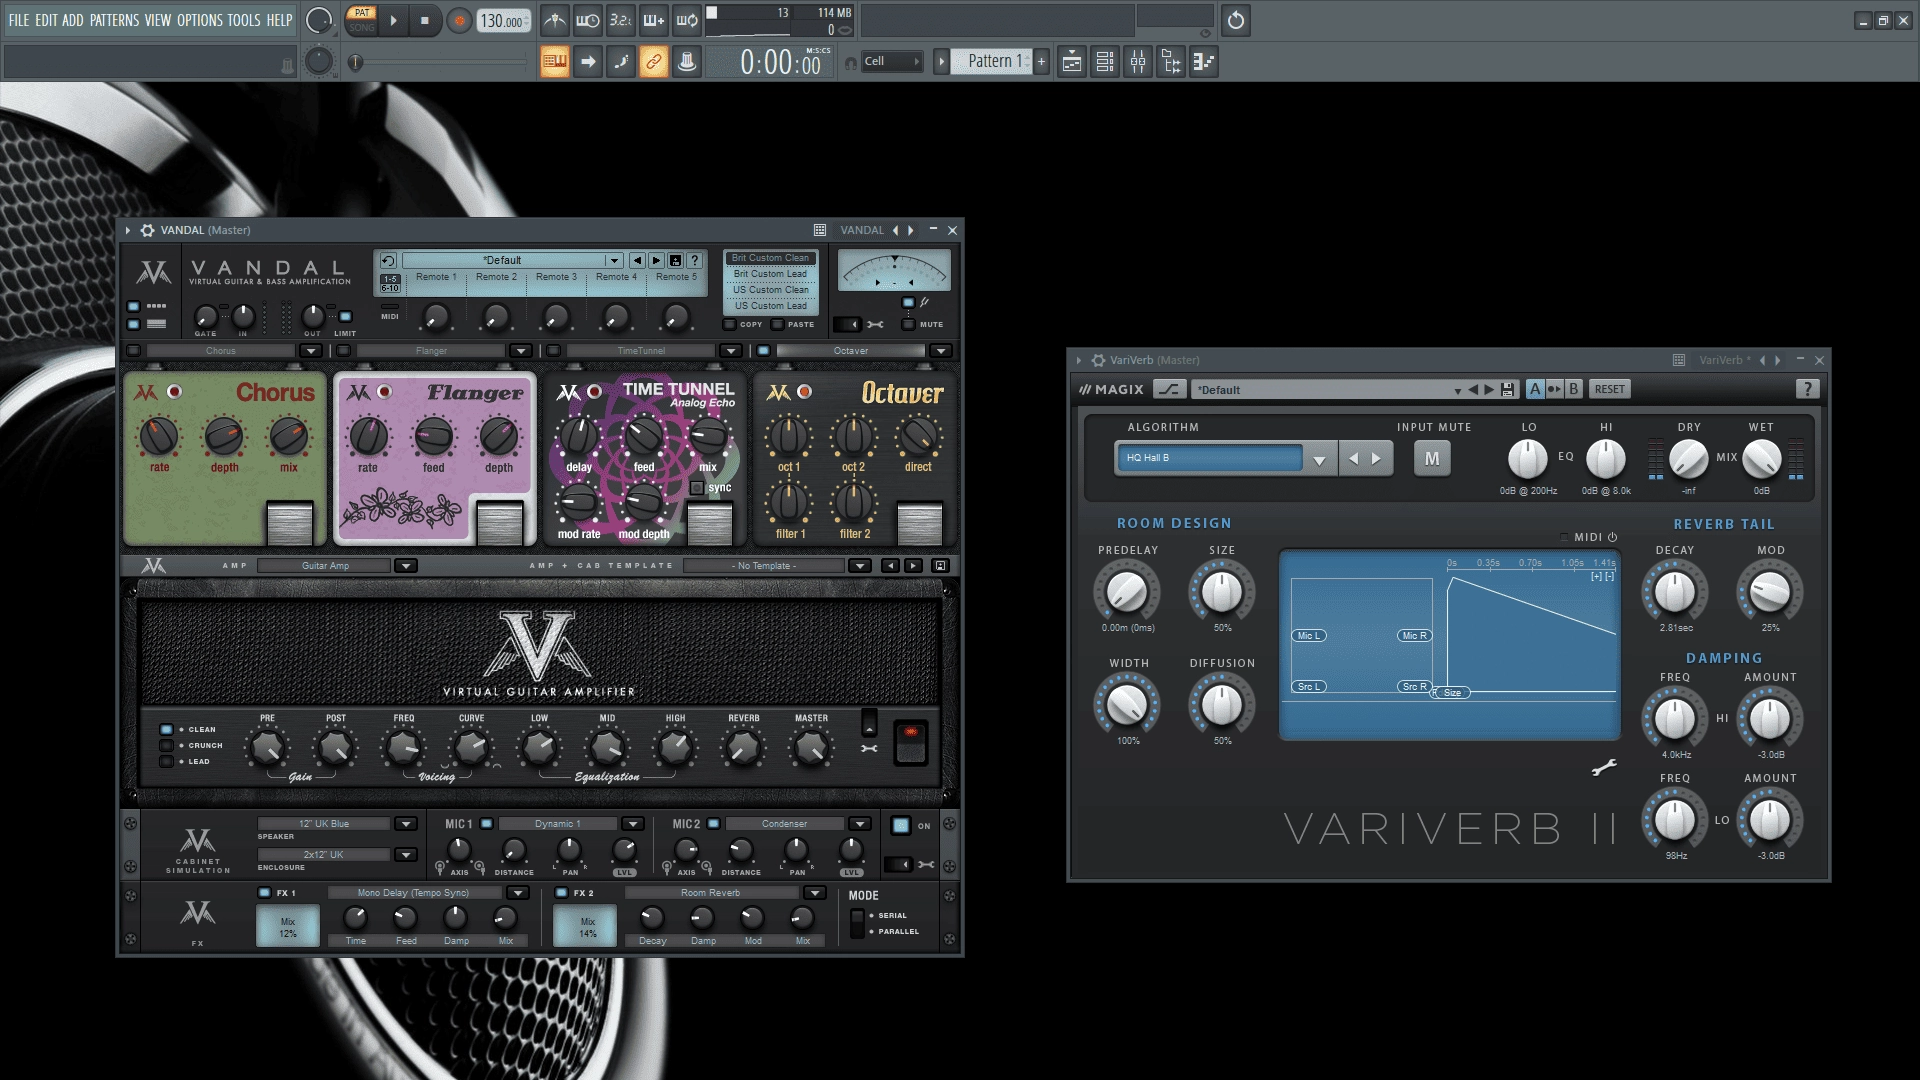1920x1080 pixels.
Task: Switch to SONG mode
Action: pos(361,27)
